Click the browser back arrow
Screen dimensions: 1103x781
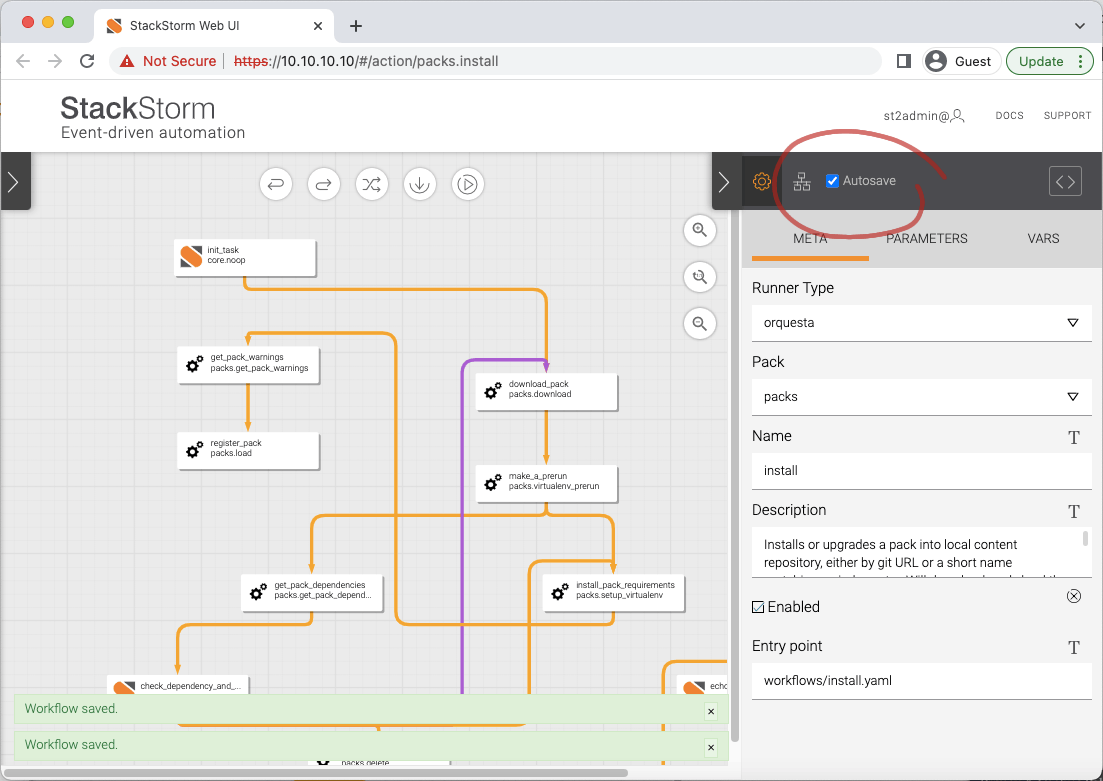tap(23, 61)
